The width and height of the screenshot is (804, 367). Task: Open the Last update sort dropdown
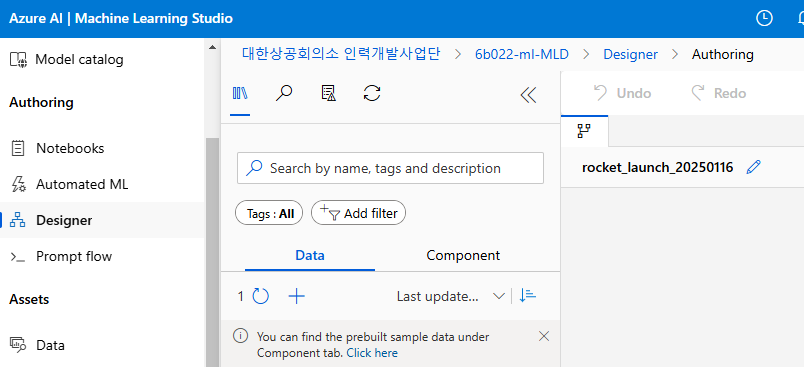[x=451, y=296]
